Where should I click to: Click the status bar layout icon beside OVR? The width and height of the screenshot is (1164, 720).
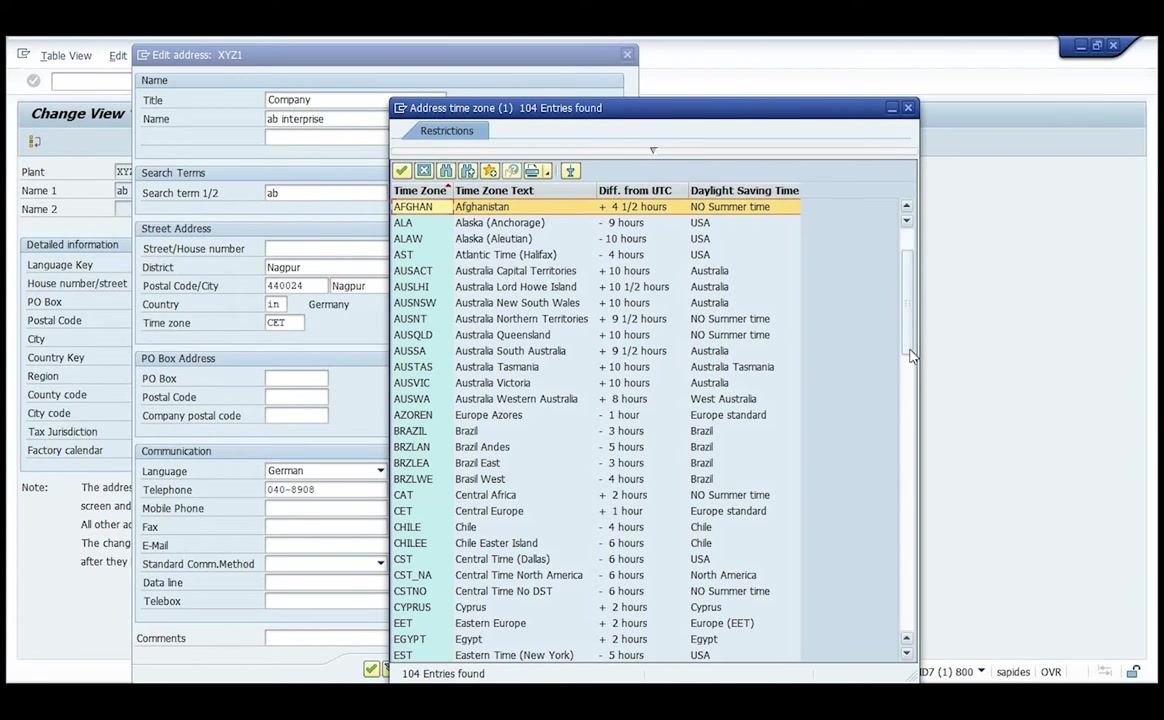coord(1105,671)
